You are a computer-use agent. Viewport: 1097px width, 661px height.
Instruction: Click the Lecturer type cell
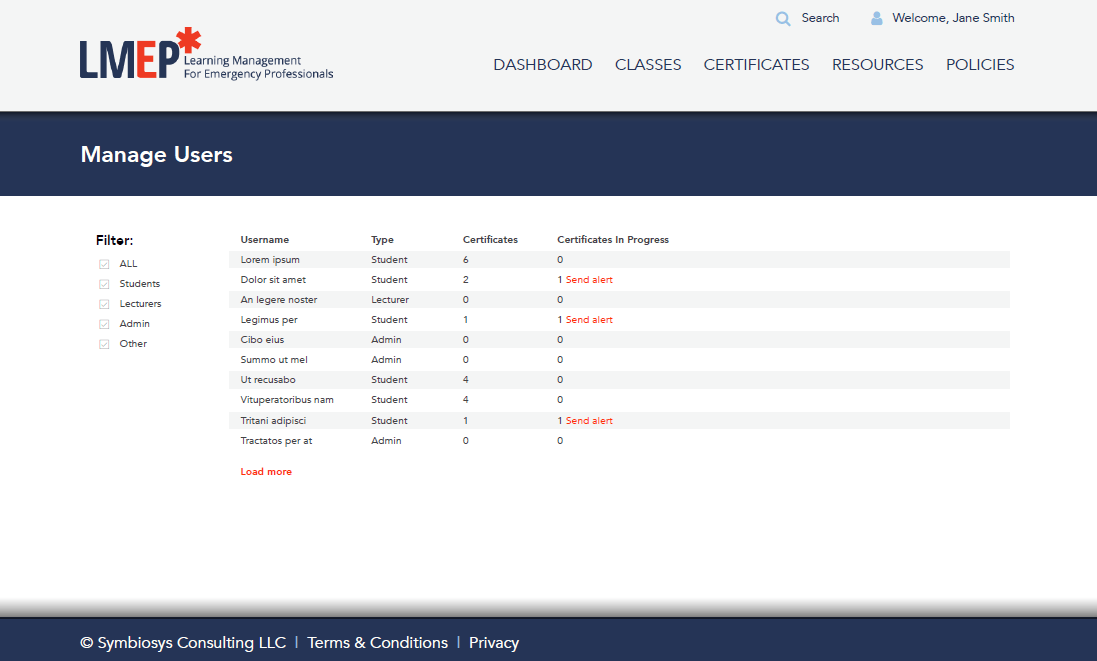tap(390, 300)
